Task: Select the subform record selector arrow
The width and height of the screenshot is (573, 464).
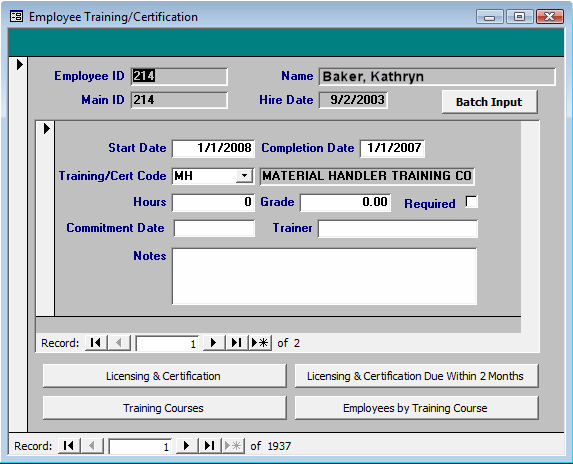Action: (x=46, y=129)
